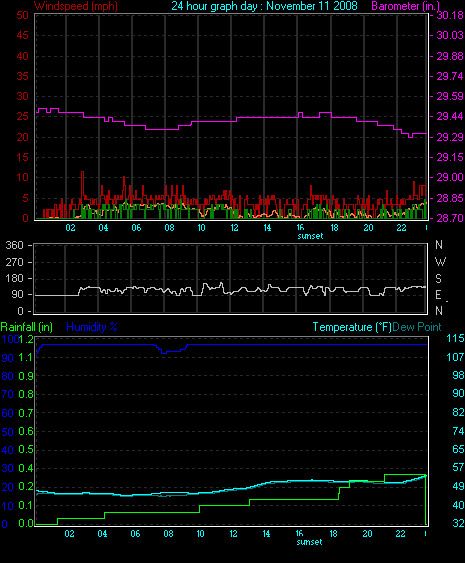The width and height of the screenshot is (465, 563).
Task: Click blue humidity axis value "70"
Action: (8, 395)
